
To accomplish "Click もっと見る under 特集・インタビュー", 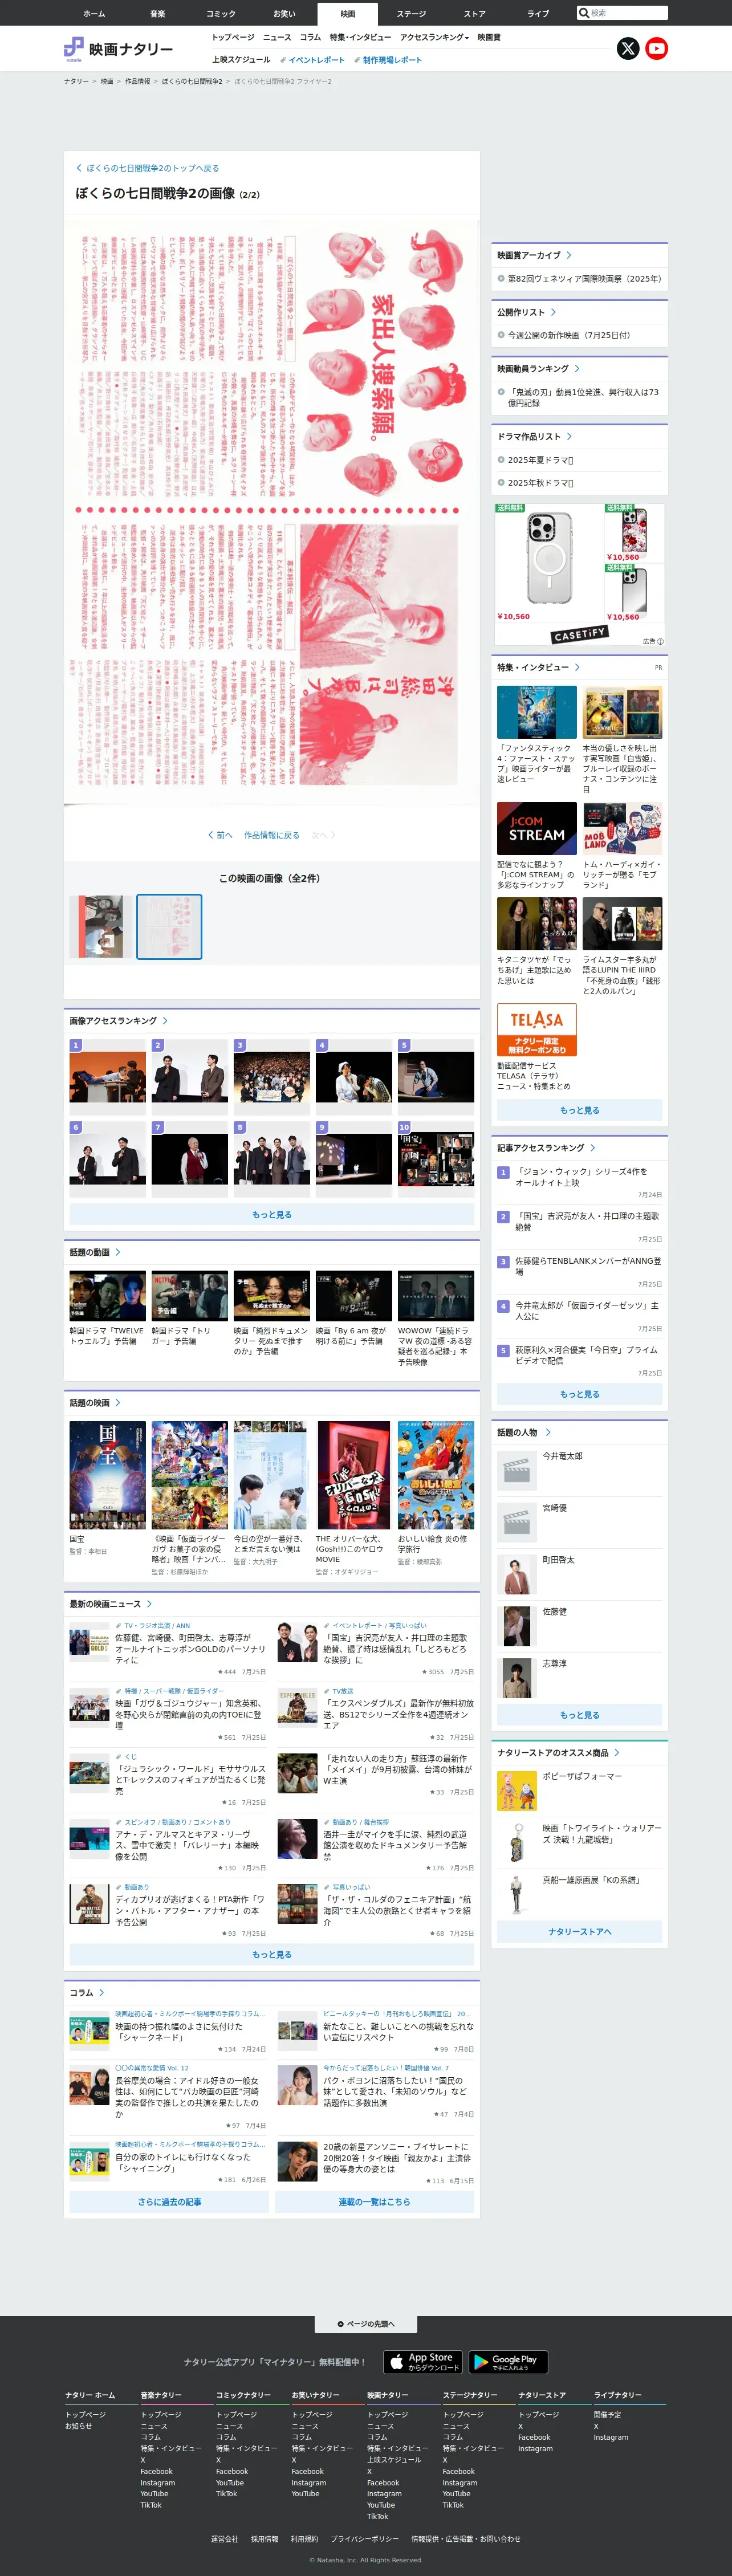I will [x=579, y=1110].
